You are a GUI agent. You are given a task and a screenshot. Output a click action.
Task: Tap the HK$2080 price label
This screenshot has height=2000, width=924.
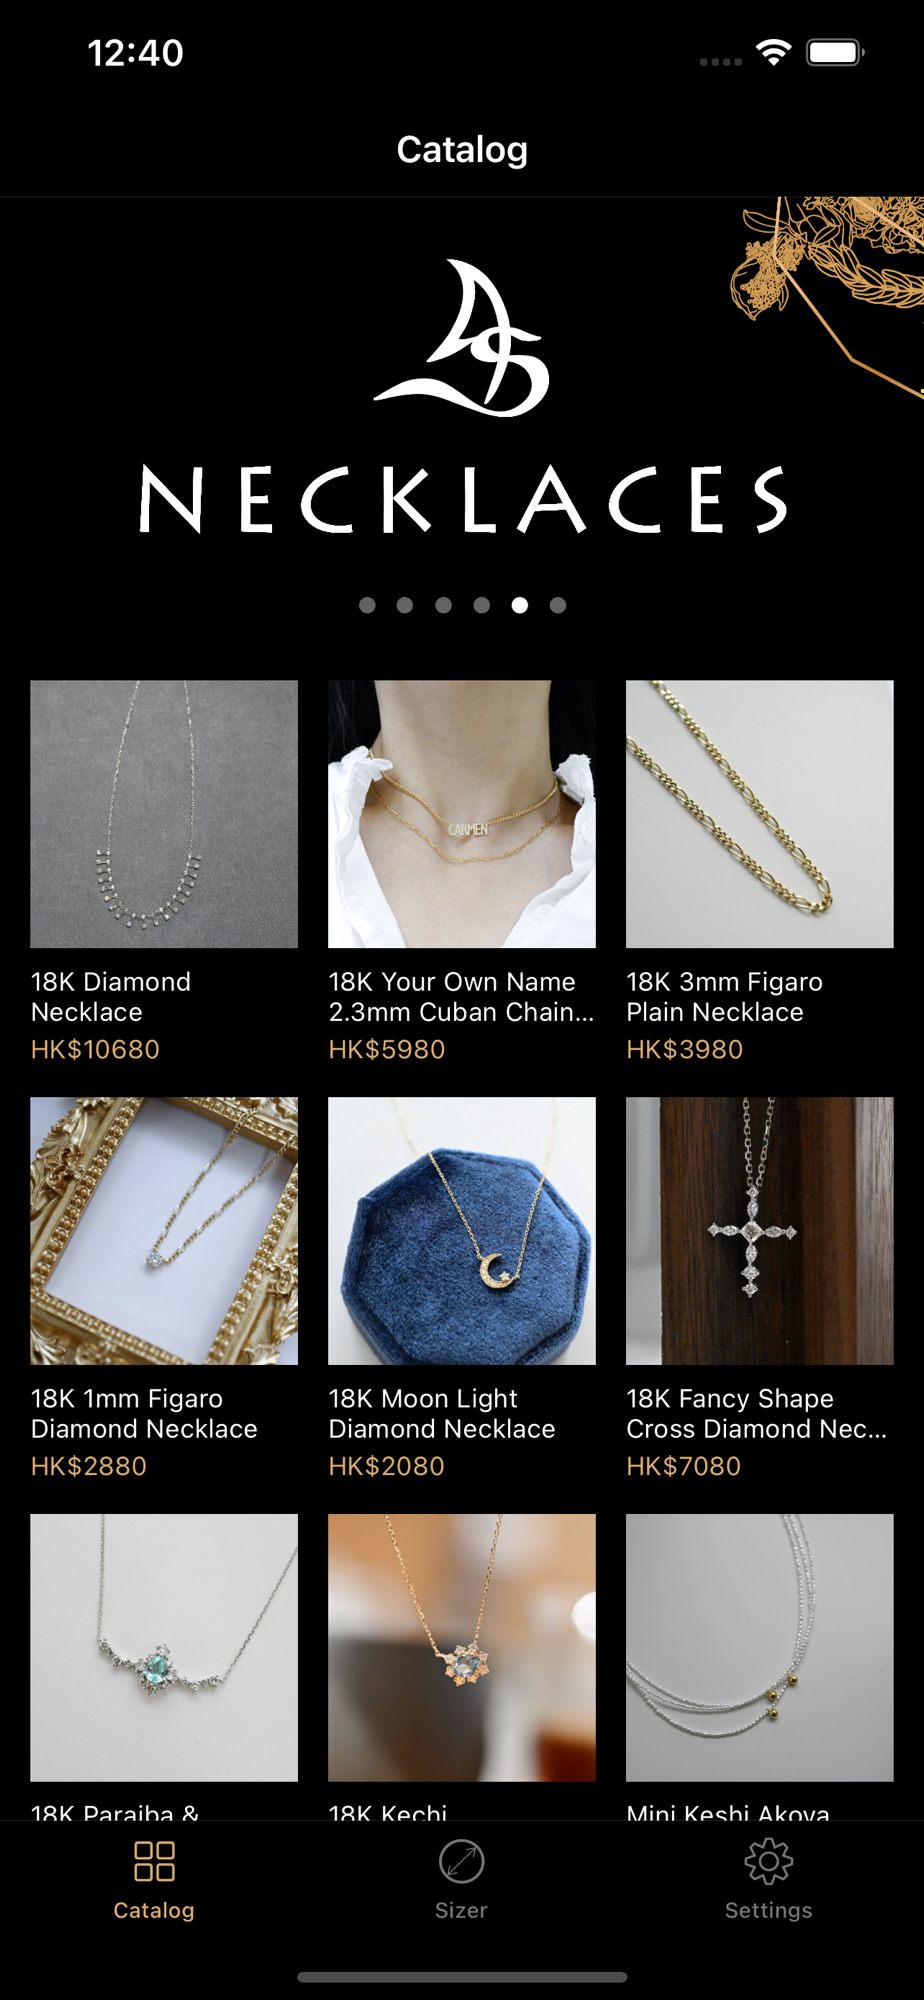click(x=386, y=1466)
